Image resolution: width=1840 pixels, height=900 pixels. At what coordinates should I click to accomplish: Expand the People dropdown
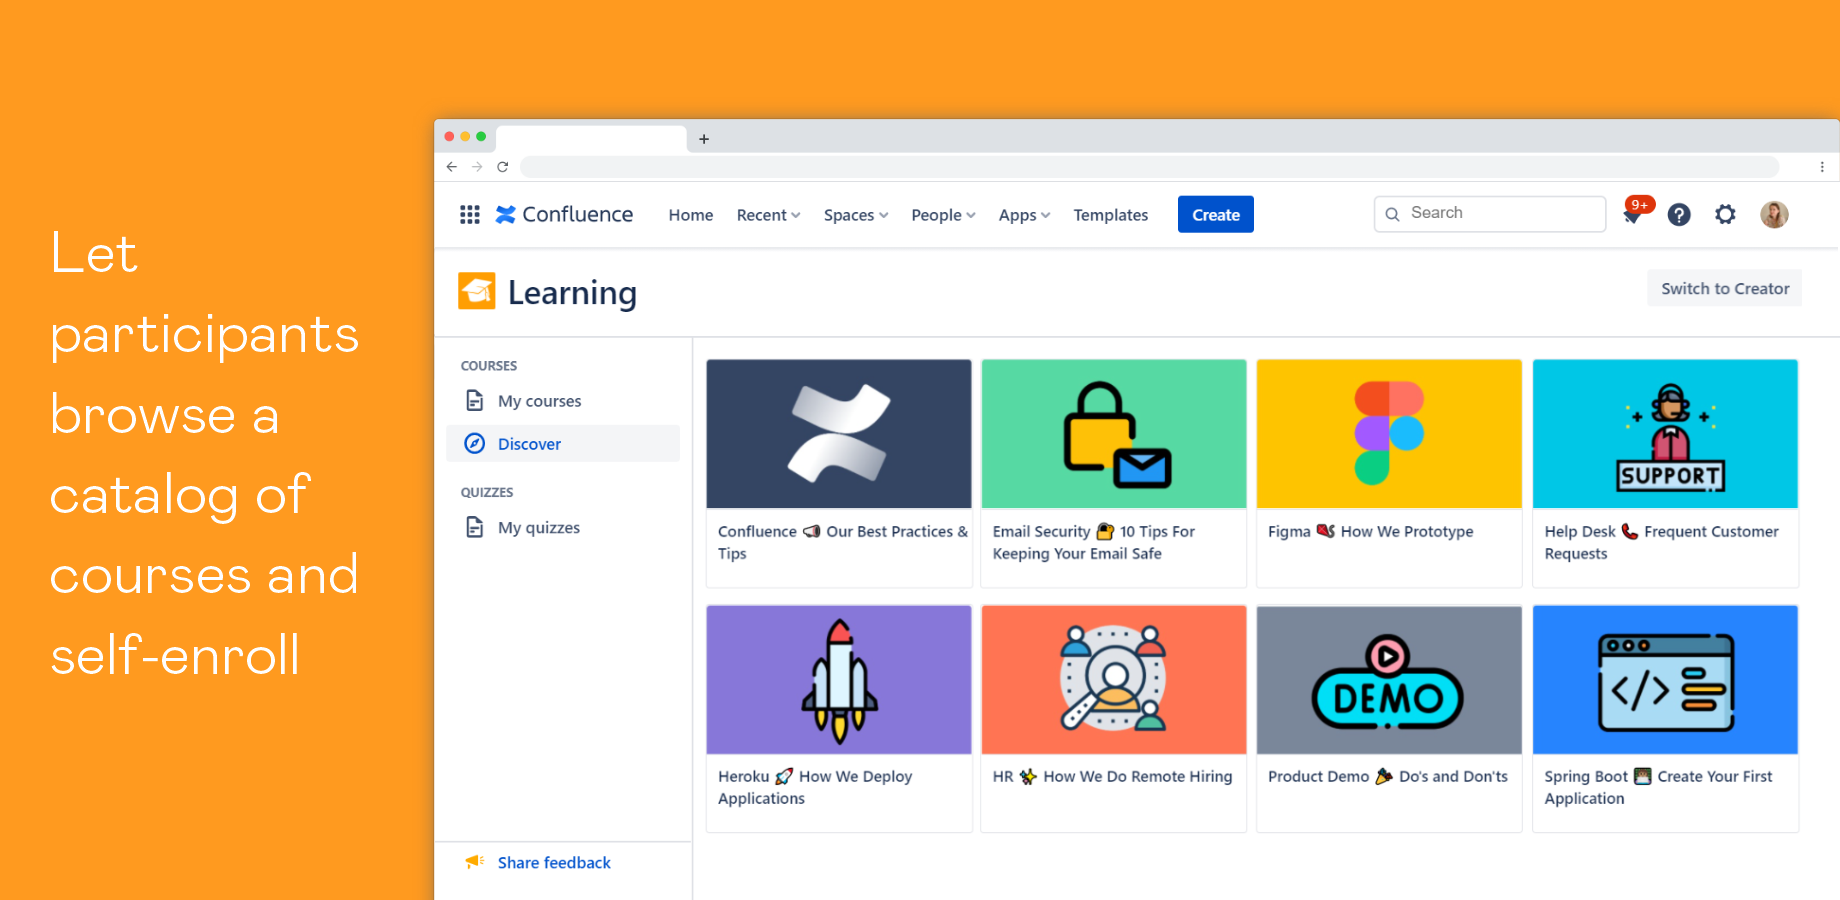(943, 215)
